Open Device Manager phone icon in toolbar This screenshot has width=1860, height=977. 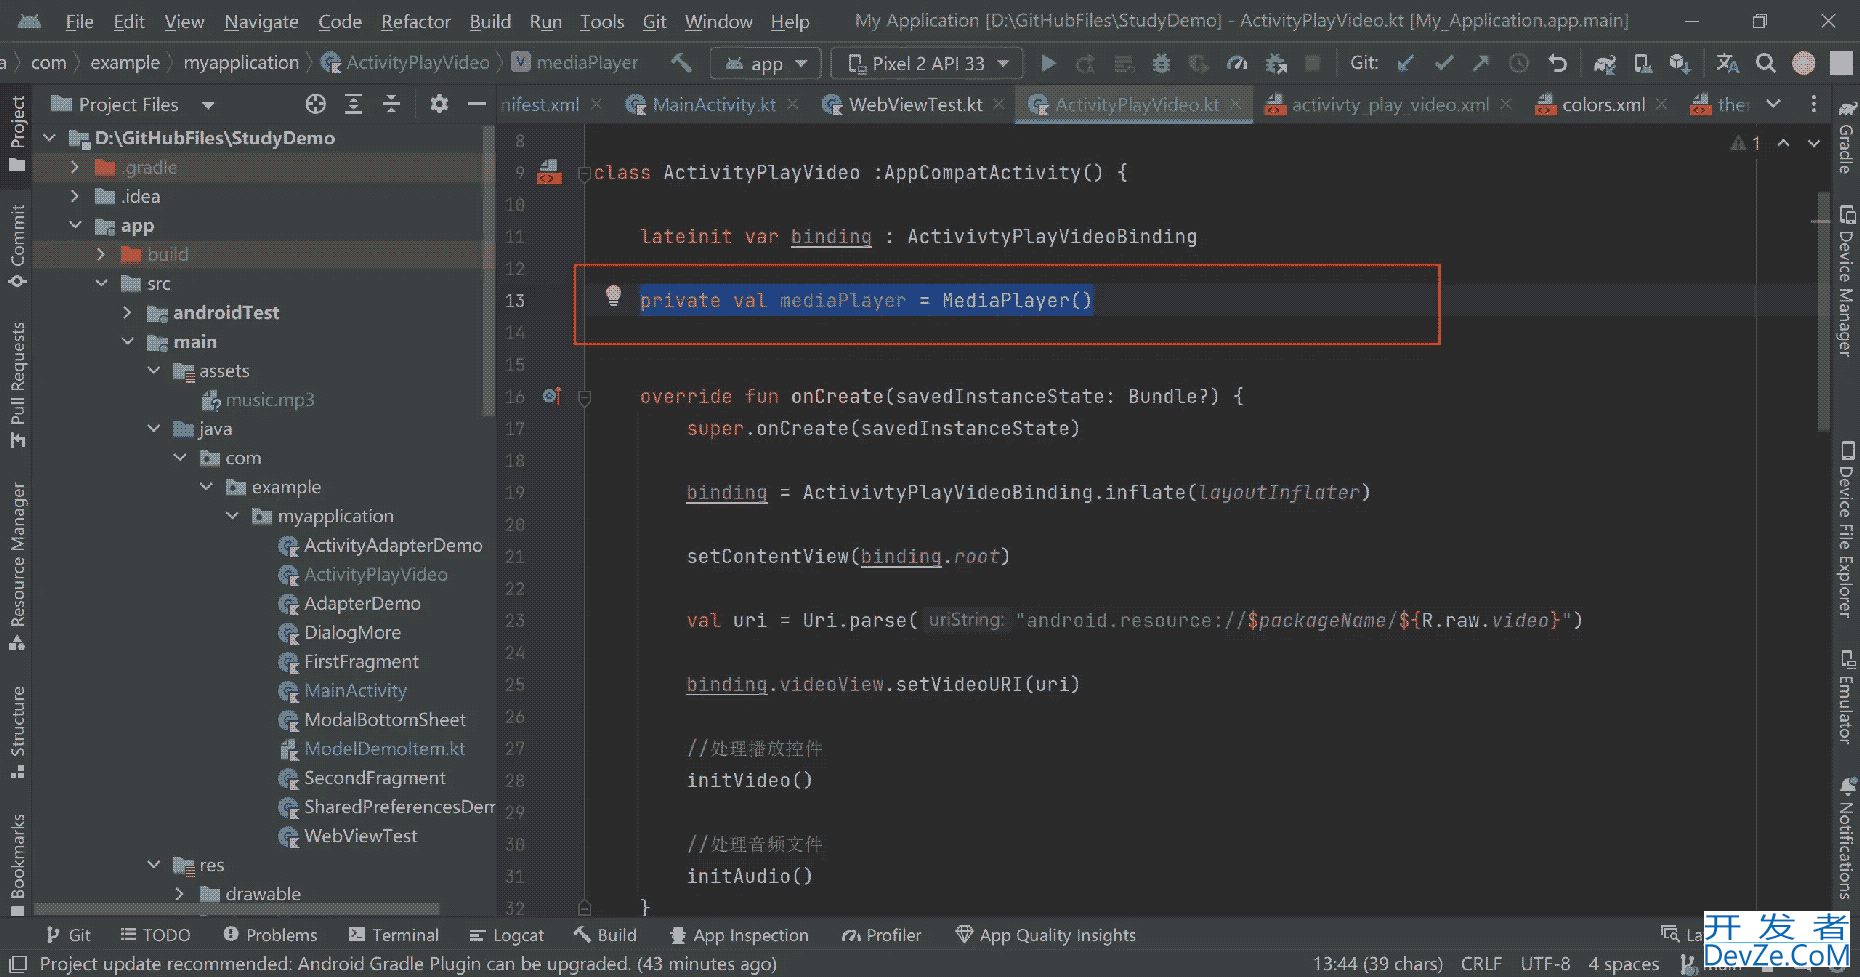pos(1642,63)
